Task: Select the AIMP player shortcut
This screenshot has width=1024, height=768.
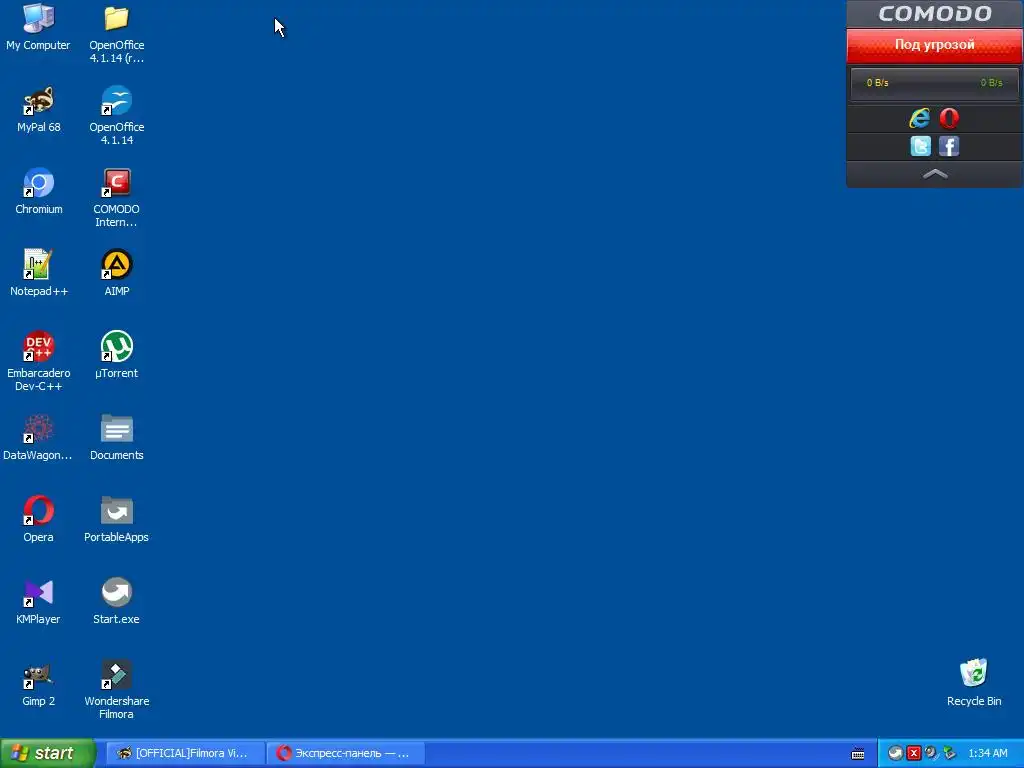Action: [x=116, y=273]
